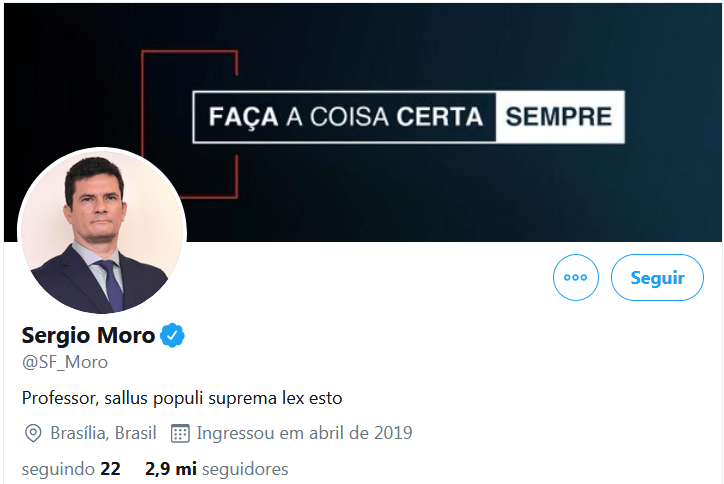Click the word Professor in the bio
The height and width of the screenshot is (484, 724).
(59, 398)
